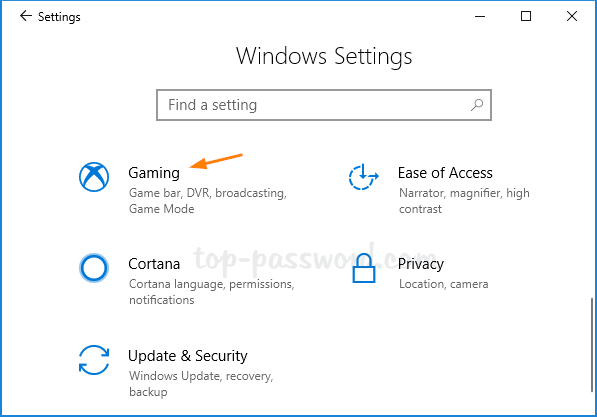Select the Cortana category title
Screen dimensions: 597x417
[154, 264]
